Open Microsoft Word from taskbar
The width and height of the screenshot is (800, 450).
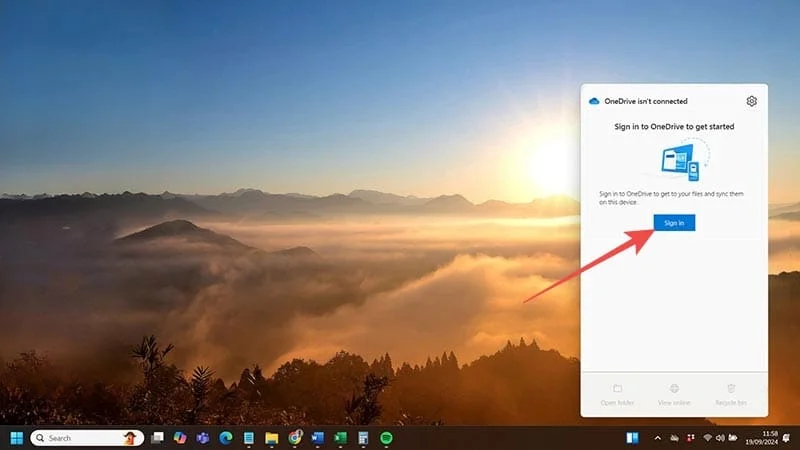coord(317,438)
